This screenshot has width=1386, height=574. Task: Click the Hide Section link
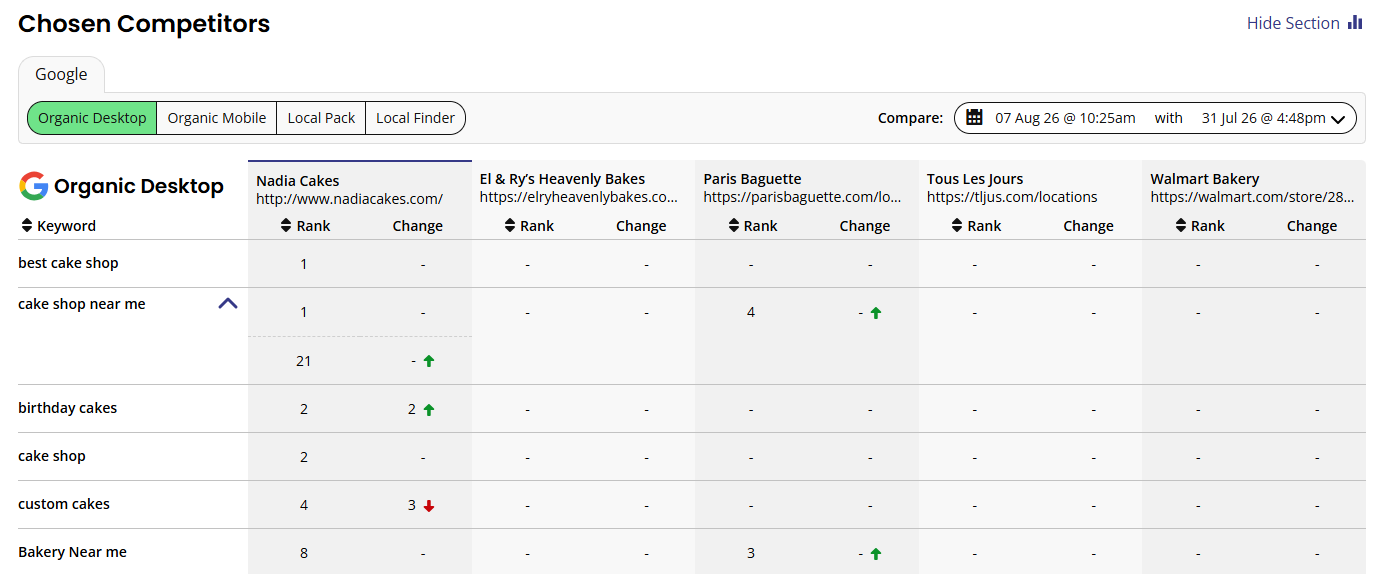click(x=1293, y=23)
